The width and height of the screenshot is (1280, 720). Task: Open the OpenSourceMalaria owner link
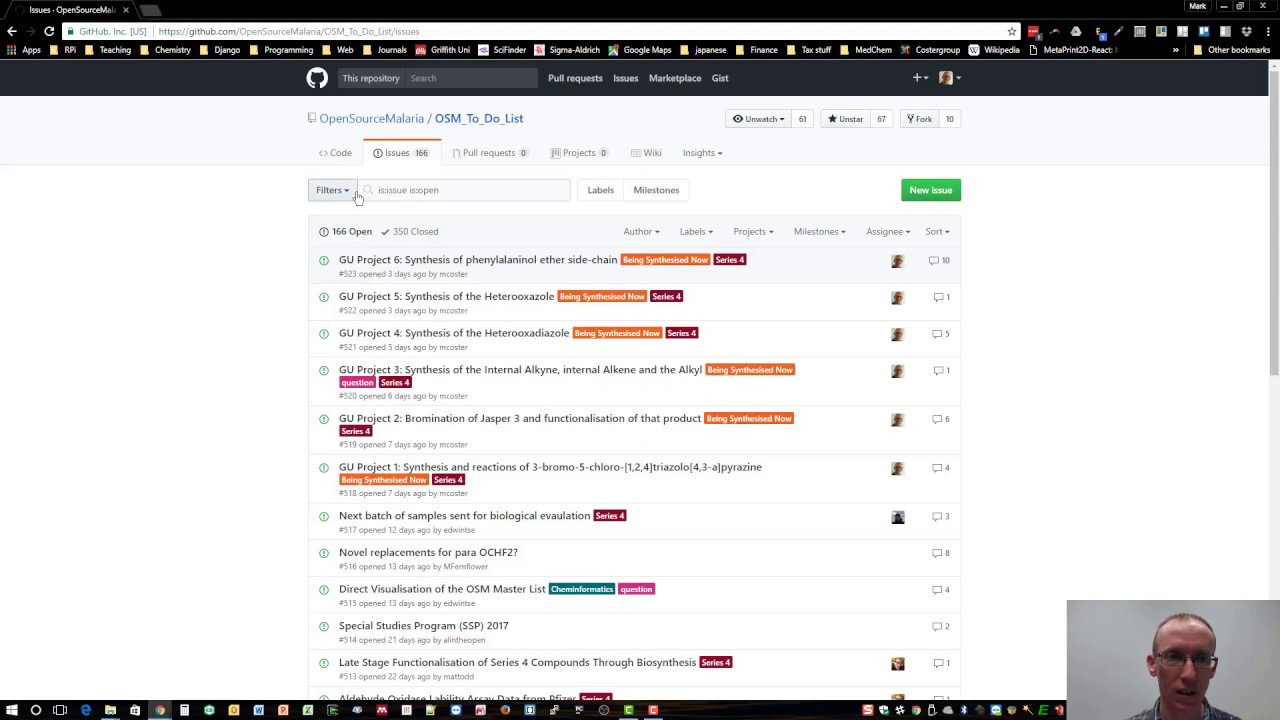click(x=372, y=118)
